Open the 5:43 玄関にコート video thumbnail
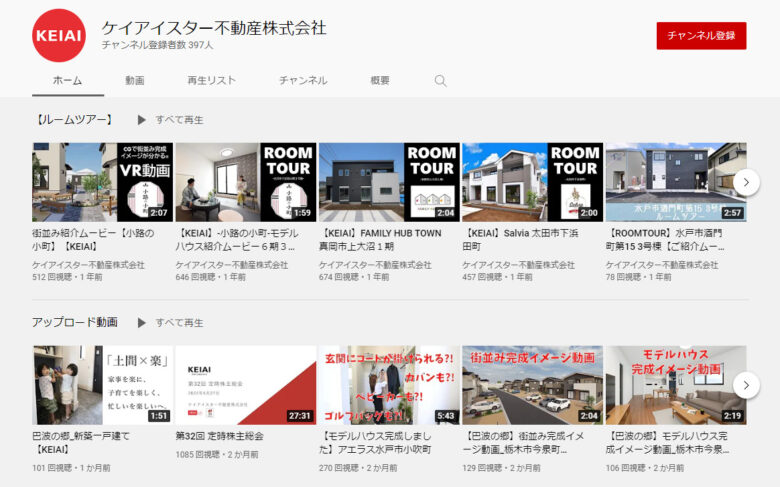This screenshot has width=780, height=487. coord(389,385)
